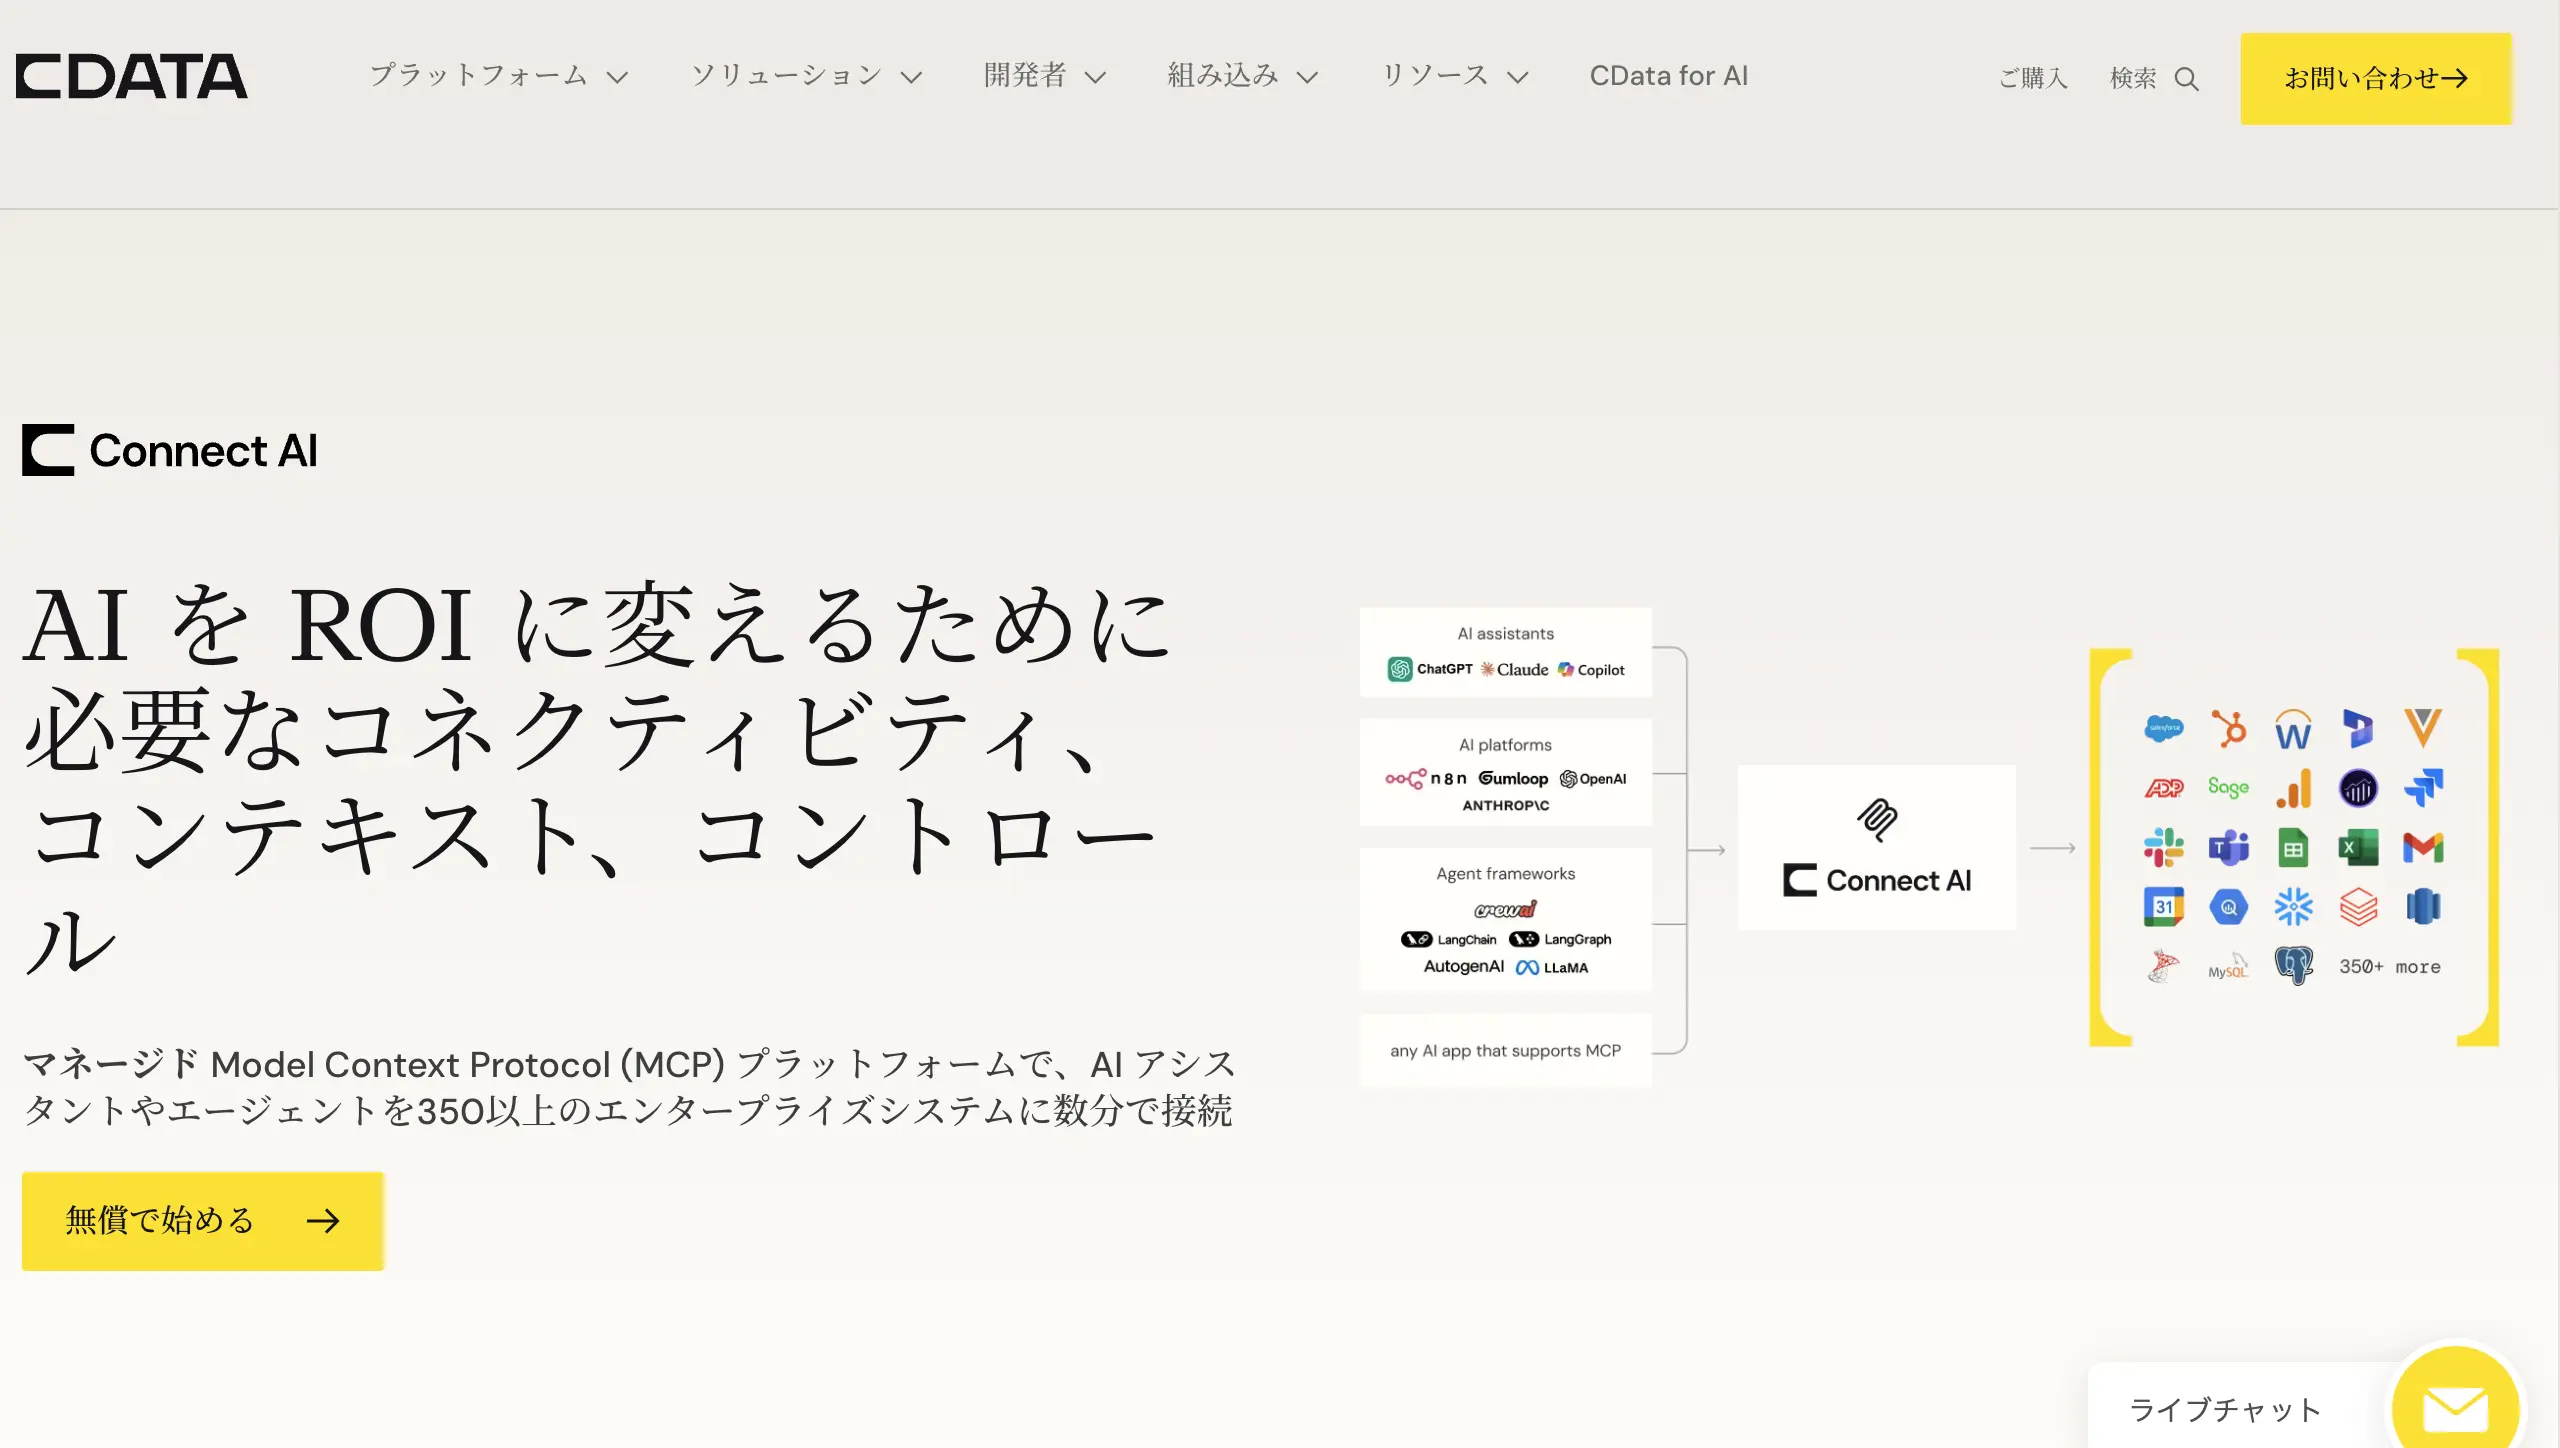The image size is (2560, 1448).
Task: Click the OpenAI logo in AI platforms
Action: tap(1593, 778)
